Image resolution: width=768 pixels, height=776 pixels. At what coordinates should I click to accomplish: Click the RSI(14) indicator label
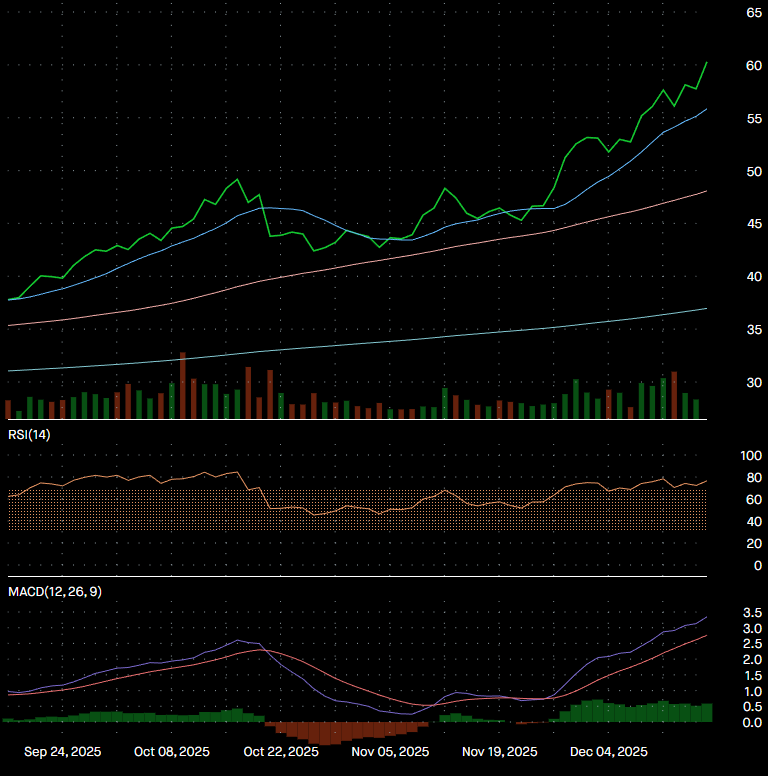click(x=29, y=435)
